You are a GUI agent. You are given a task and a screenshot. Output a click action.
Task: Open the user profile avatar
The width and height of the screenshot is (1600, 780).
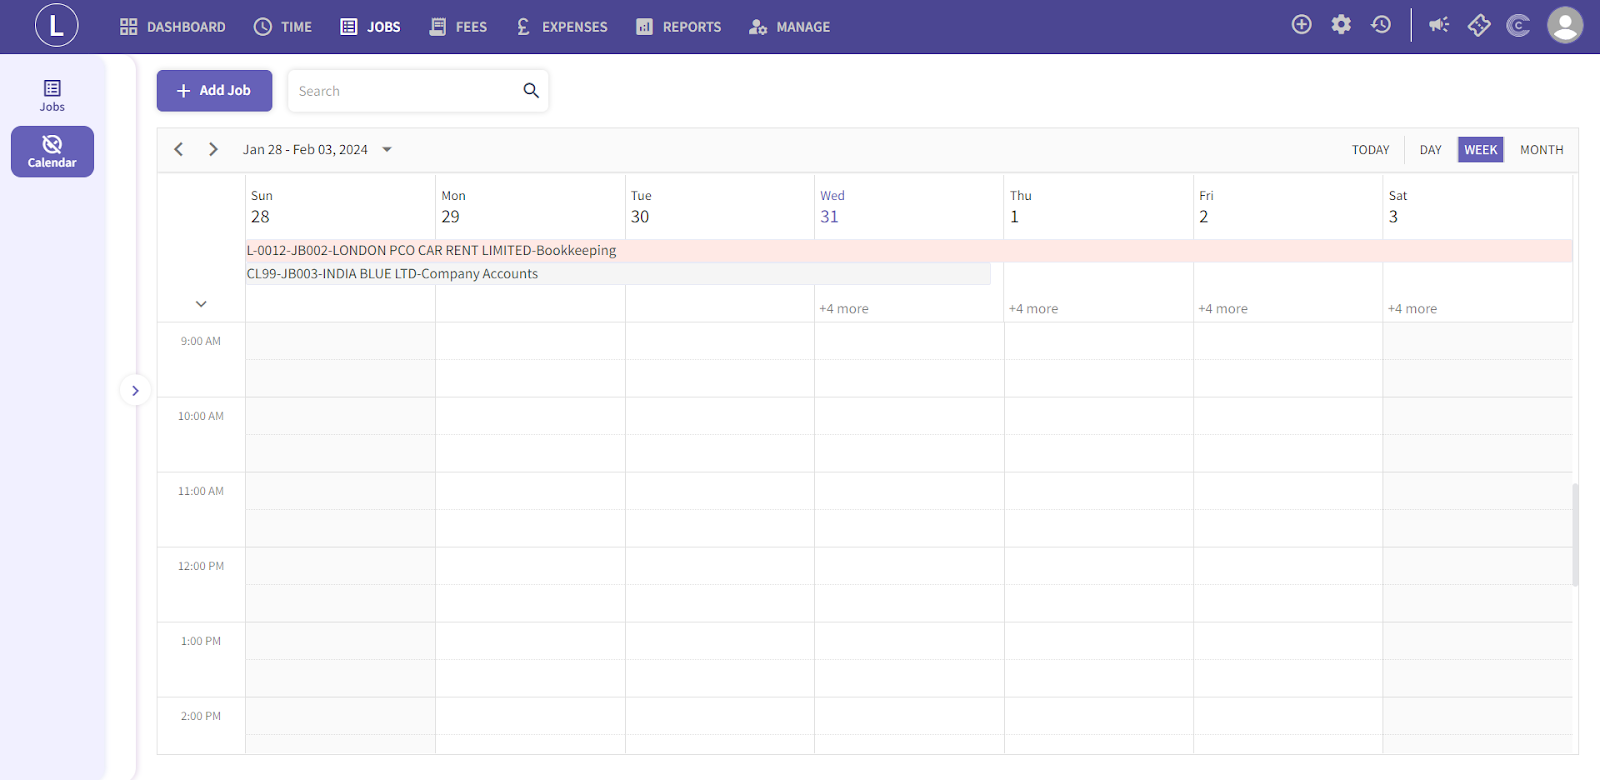pyautogui.click(x=1565, y=25)
